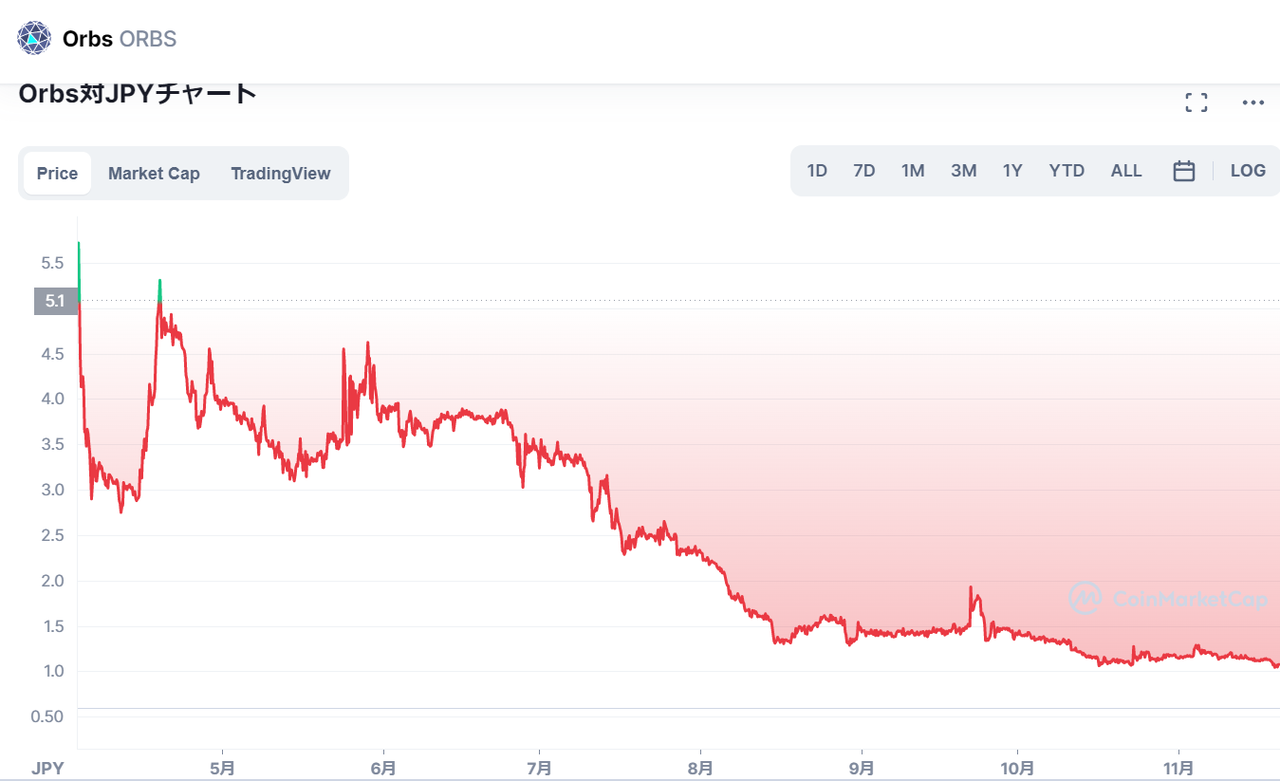Click the 3.5 y-axis label
Viewport: 1280px width, 781px height.
pos(53,444)
